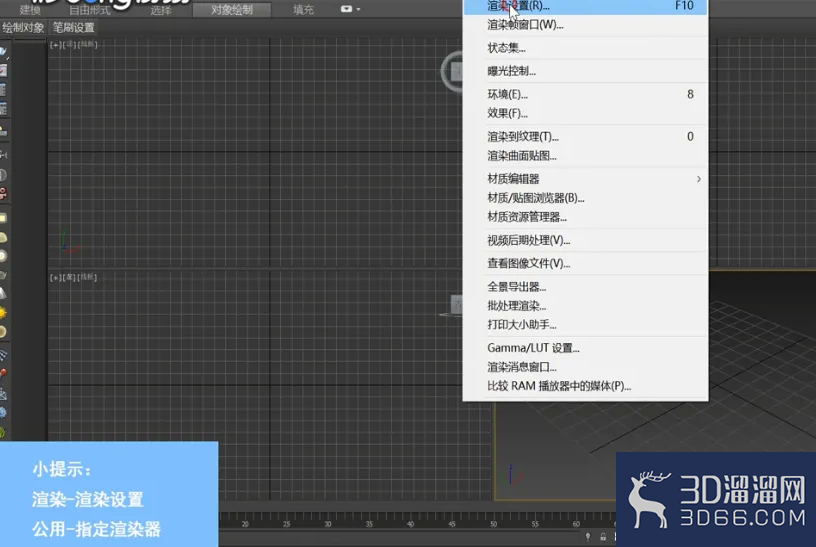Viewport: 816px width, 547px height.
Task: Click [+] label of the lower-left viewport
Action: [55, 278]
